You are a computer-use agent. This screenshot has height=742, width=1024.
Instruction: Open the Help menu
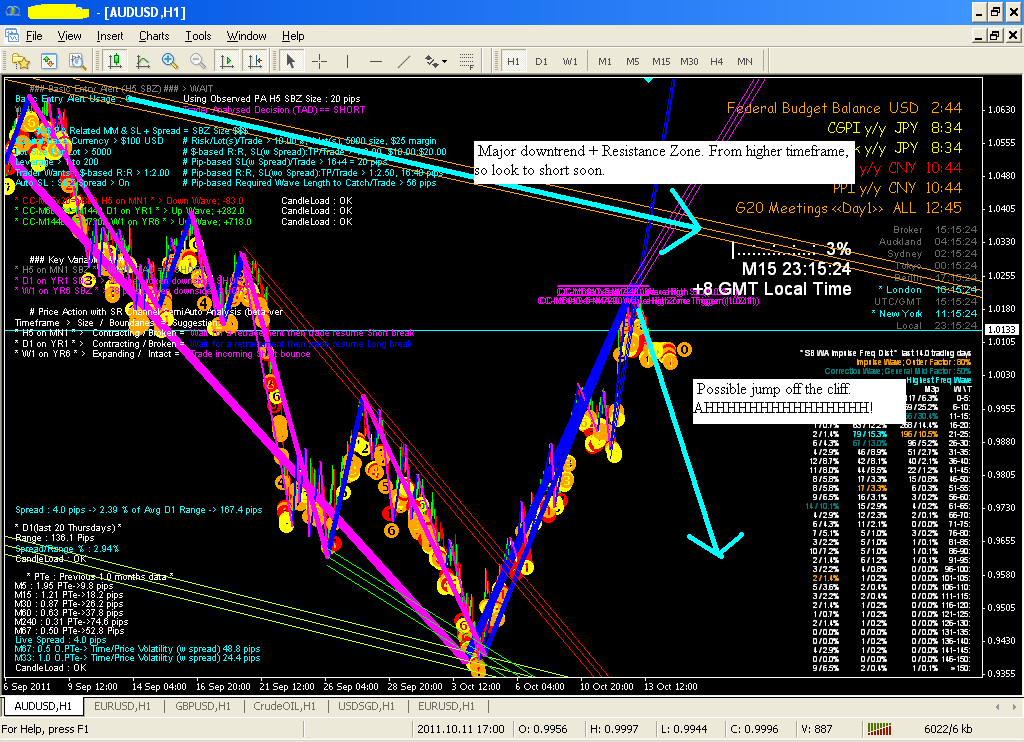tap(293, 36)
